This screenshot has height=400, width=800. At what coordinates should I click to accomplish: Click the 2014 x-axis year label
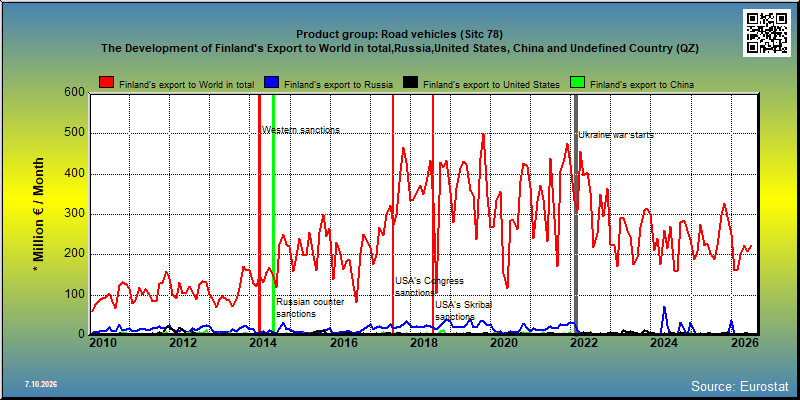[x=263, y=343]
